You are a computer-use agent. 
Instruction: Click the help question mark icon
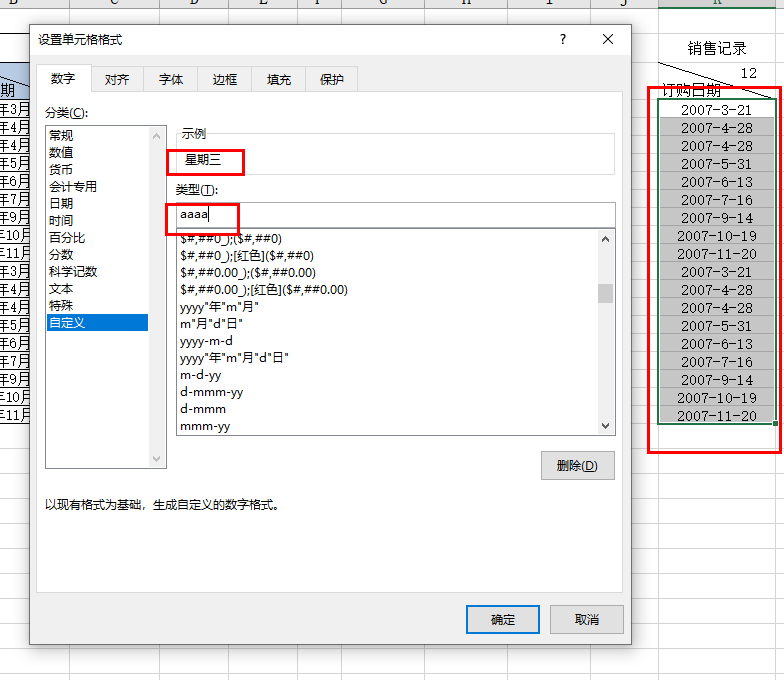pyautogui.click(x=563, y=40)
